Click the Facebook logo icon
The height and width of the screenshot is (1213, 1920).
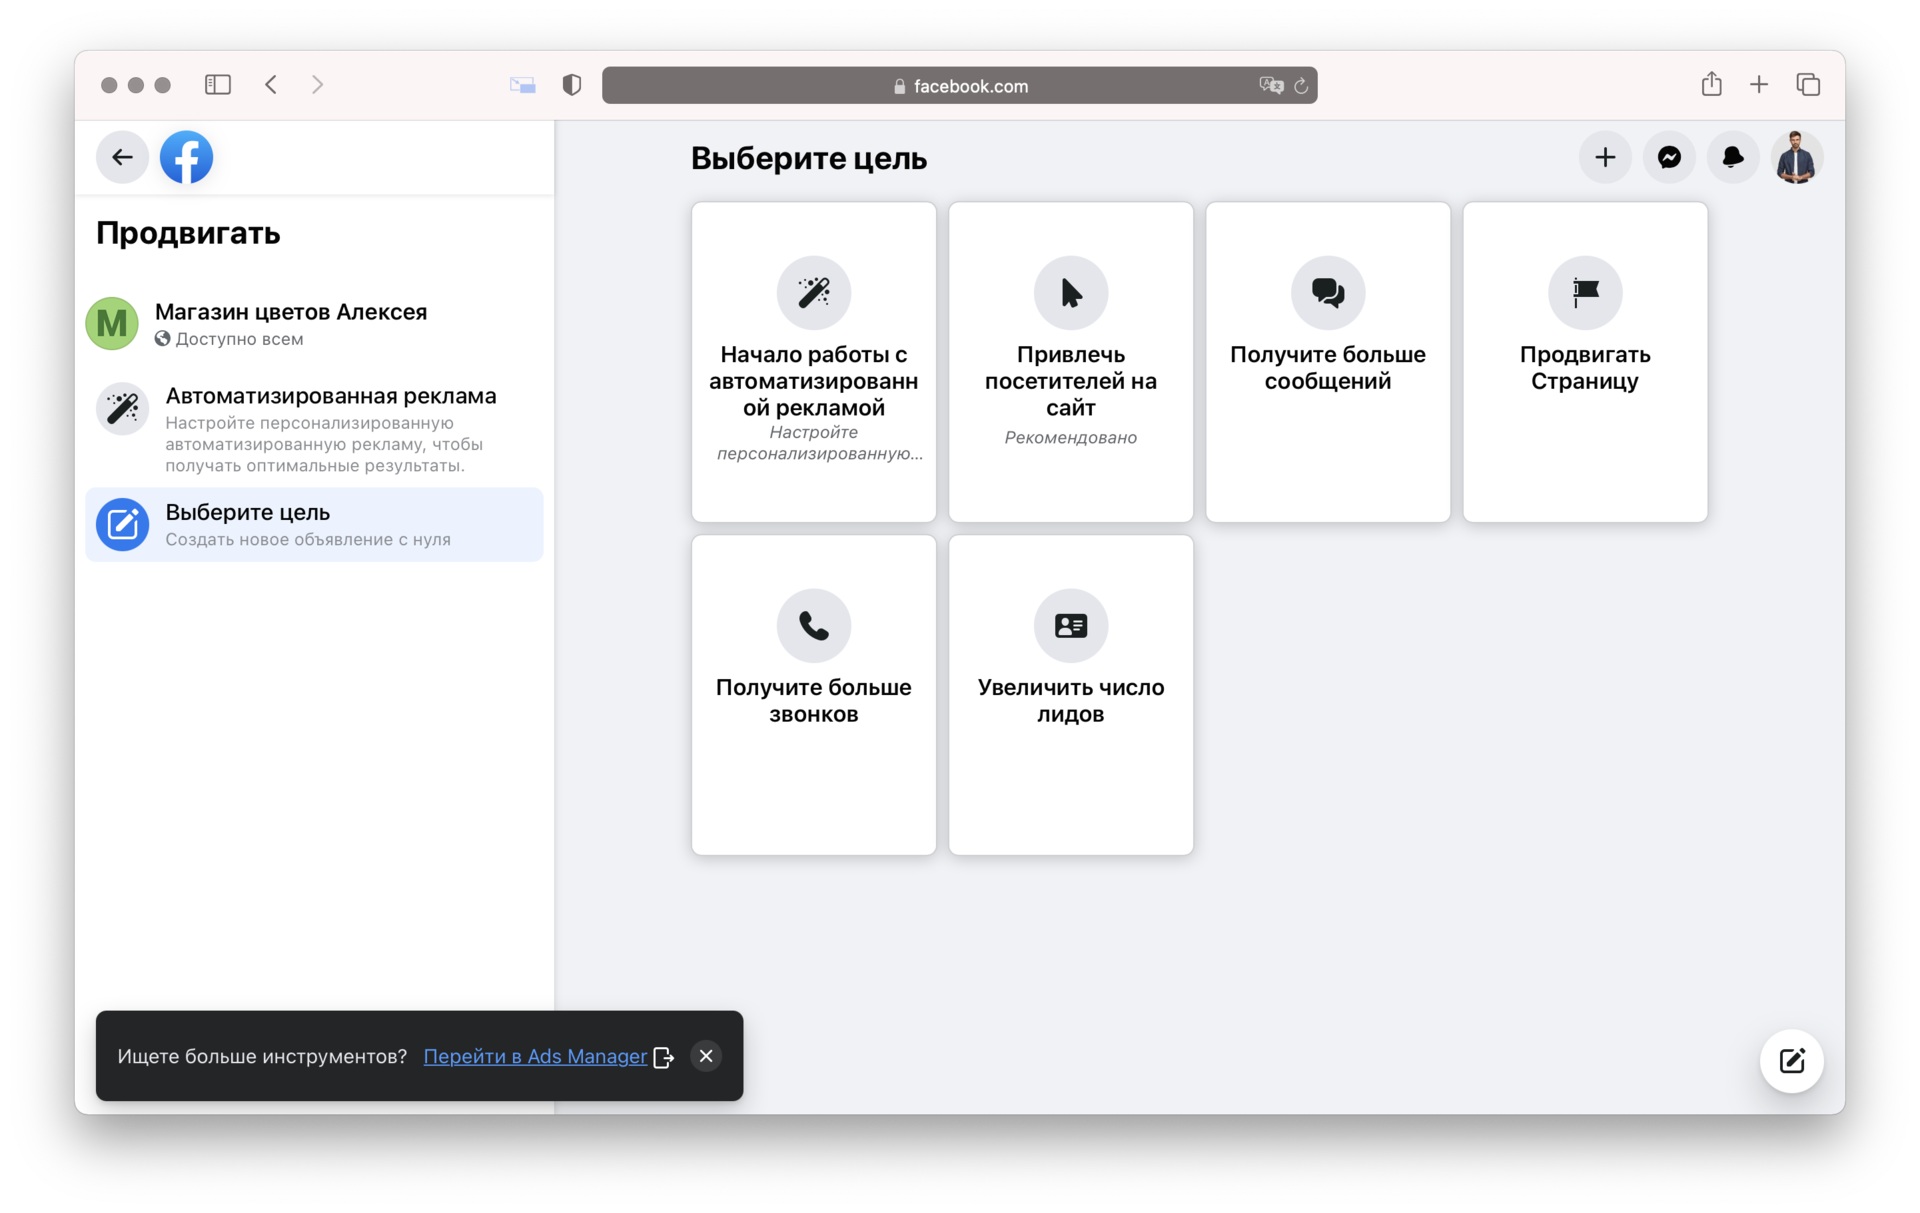(186, 157)
